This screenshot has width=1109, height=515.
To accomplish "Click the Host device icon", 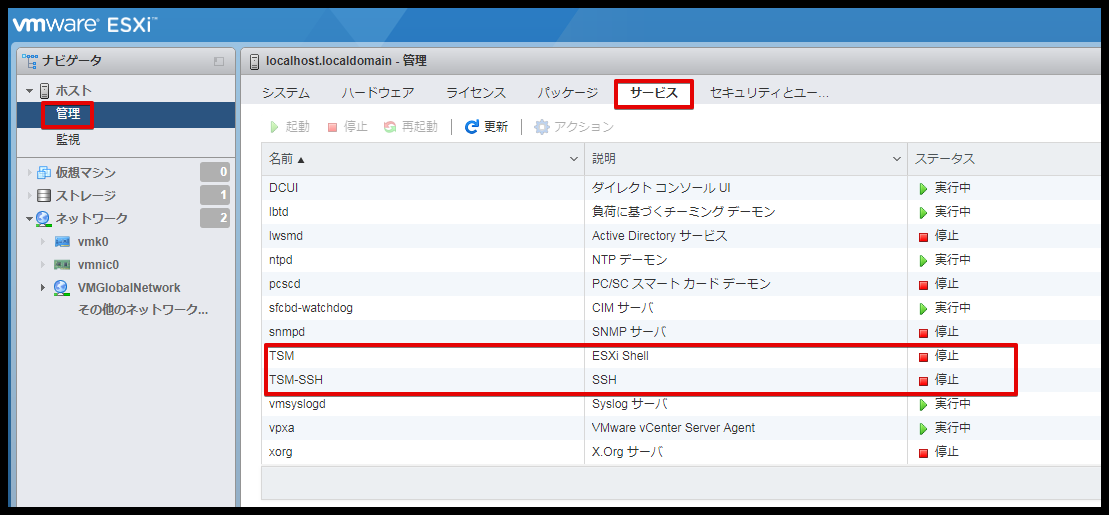I will click(45, 91).
